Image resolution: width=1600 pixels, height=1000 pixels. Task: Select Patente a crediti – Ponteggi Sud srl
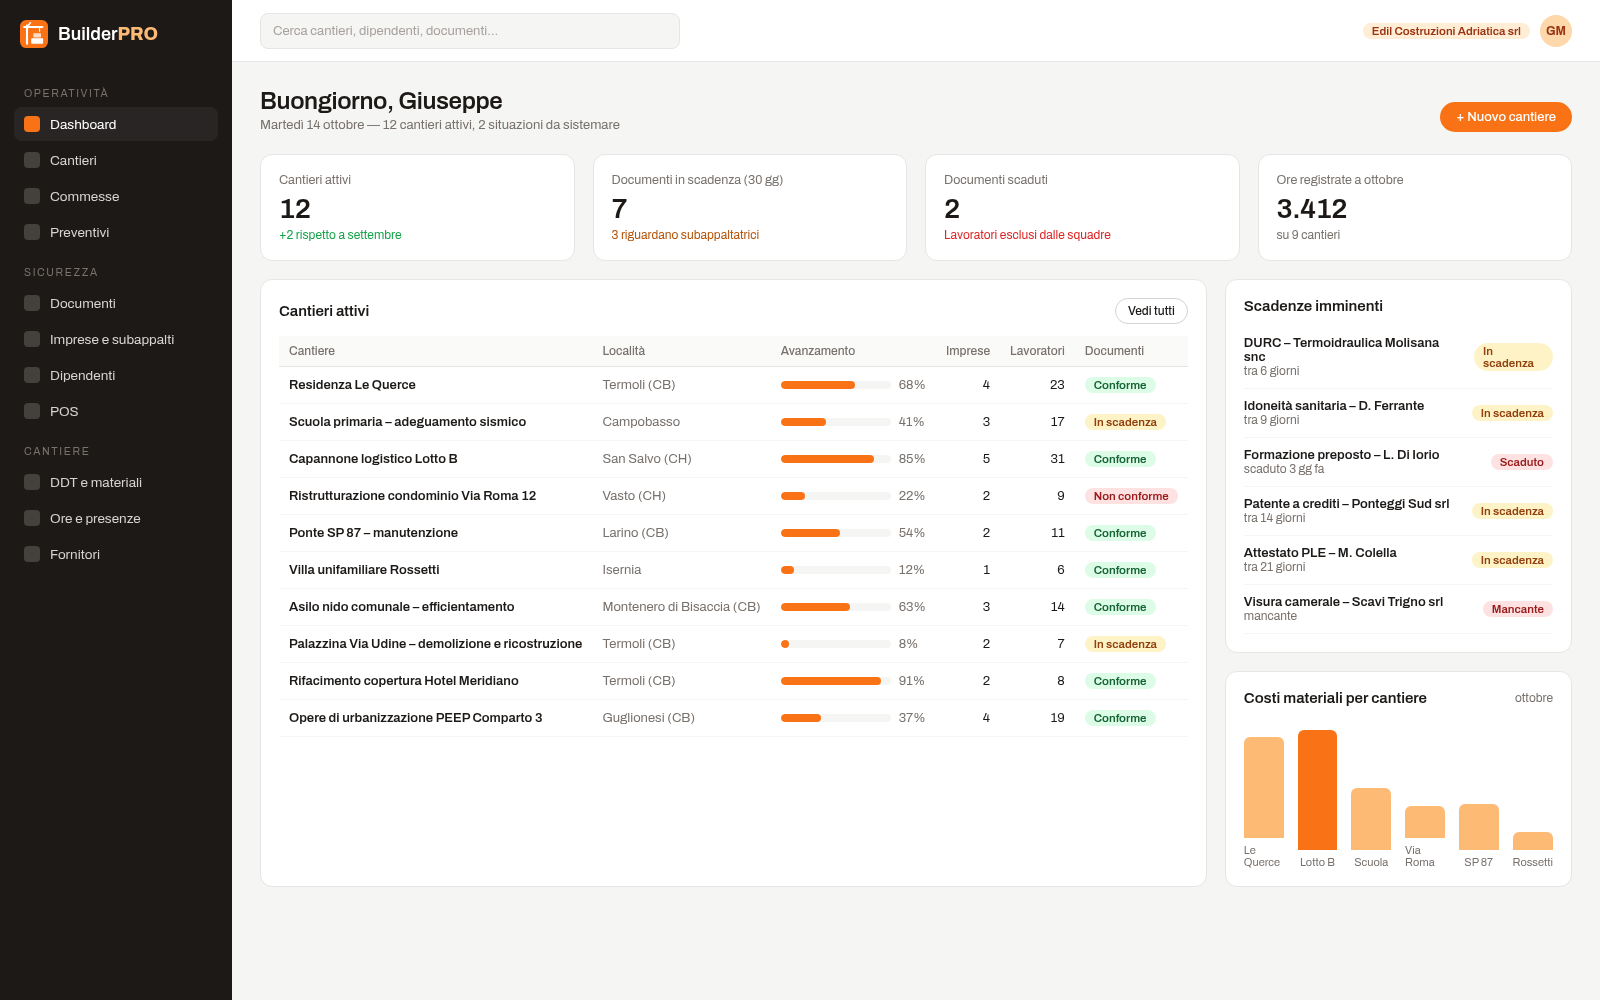(x=1398, y=511)
